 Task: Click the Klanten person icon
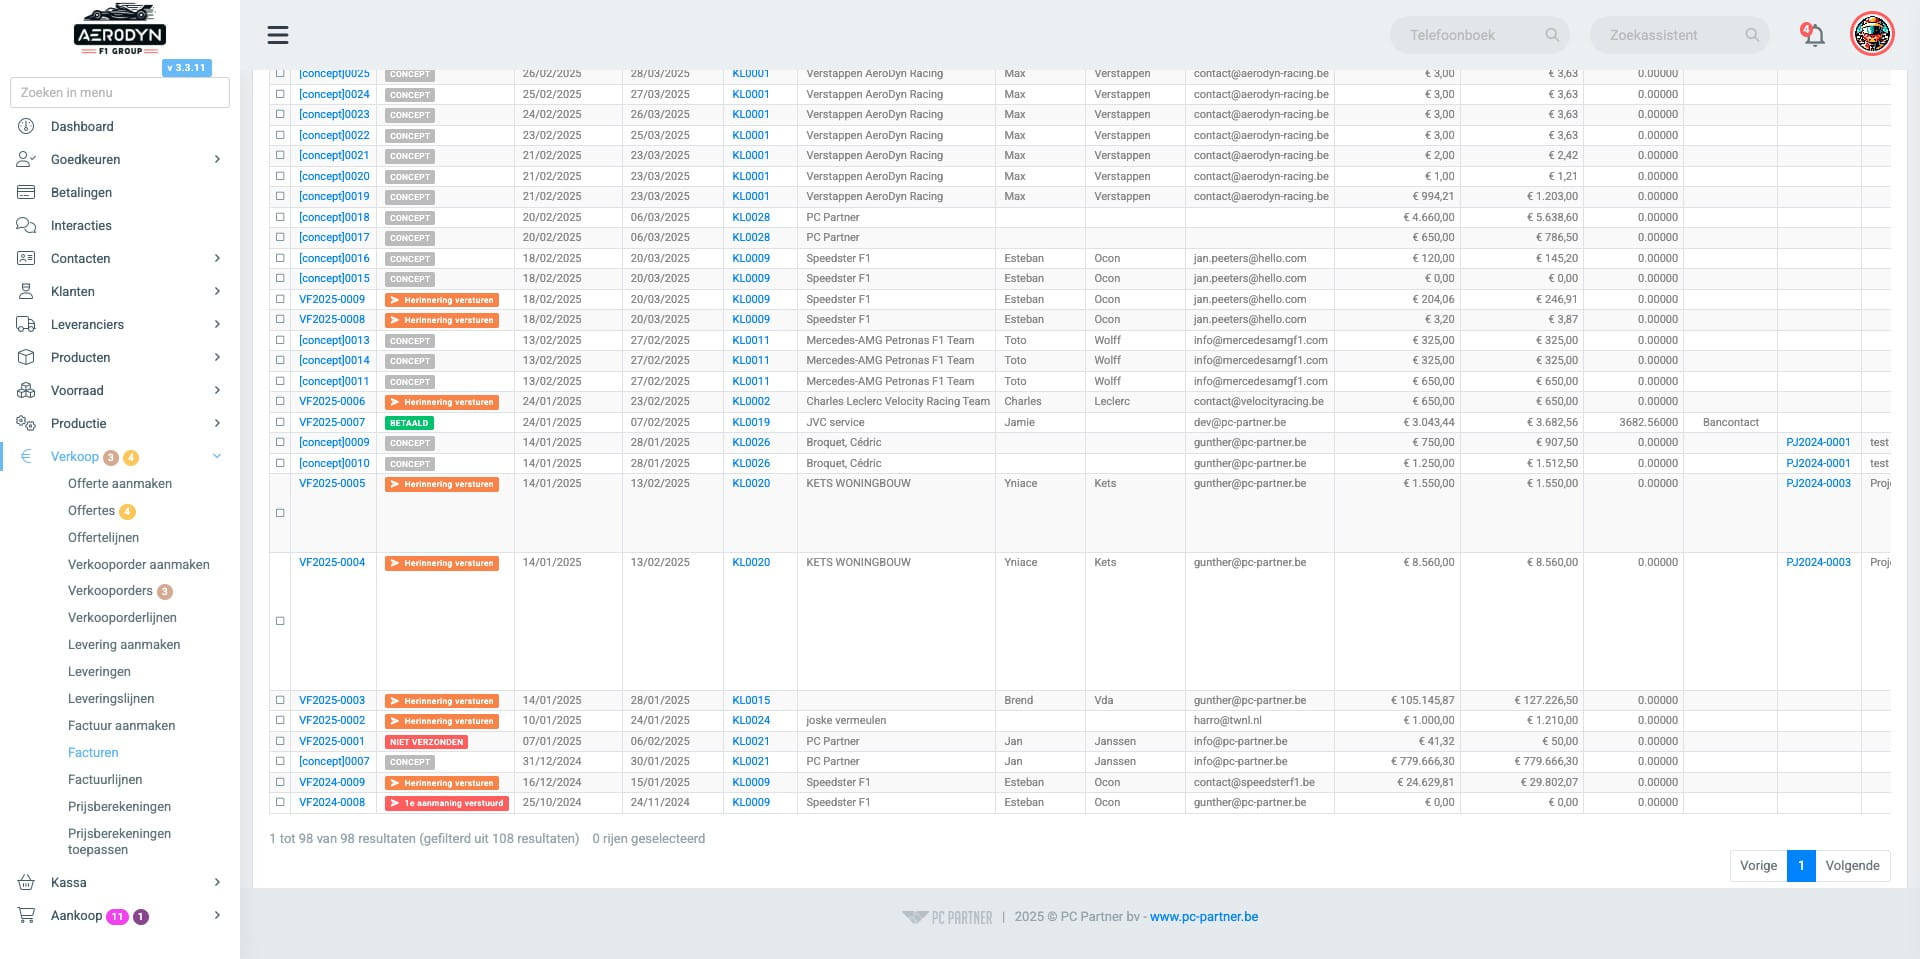tap(26, 292)
